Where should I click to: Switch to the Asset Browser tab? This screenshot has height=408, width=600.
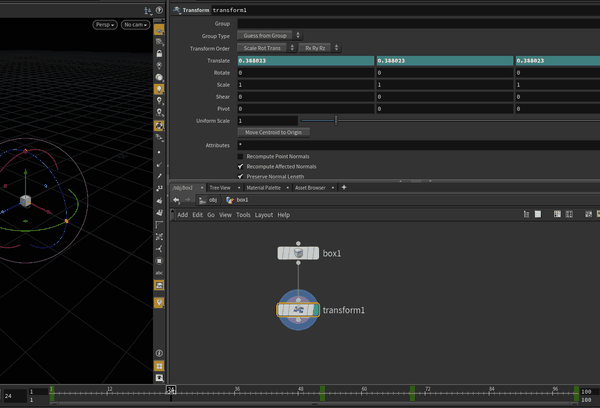[310, 188]
